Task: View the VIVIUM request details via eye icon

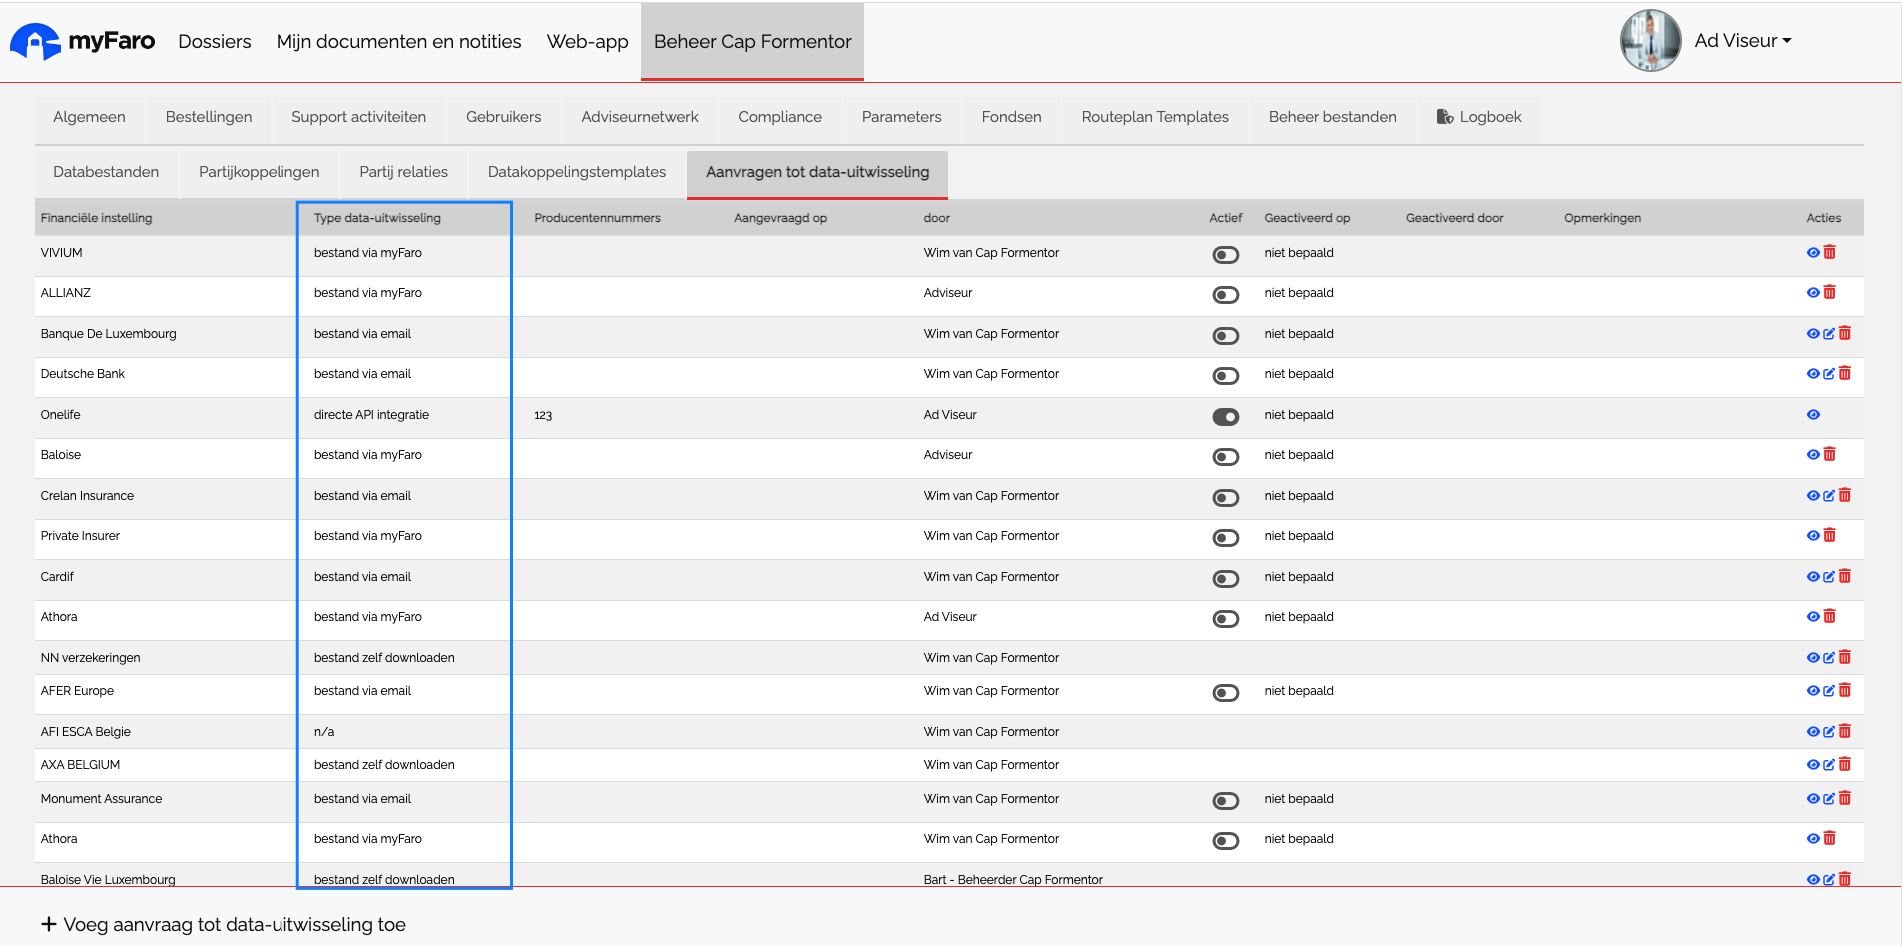Action: (1813, 253)
